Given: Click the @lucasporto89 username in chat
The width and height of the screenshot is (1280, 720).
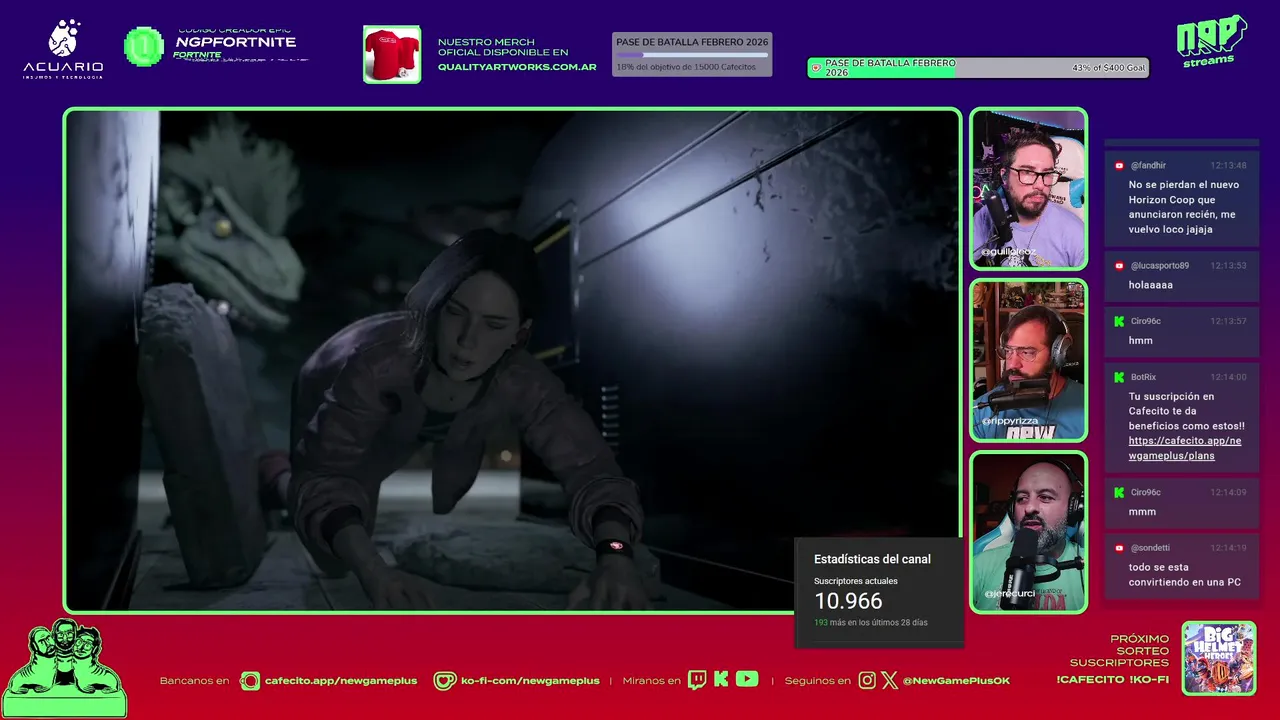Looking at the screenshot, I should tap(1160, 266).
